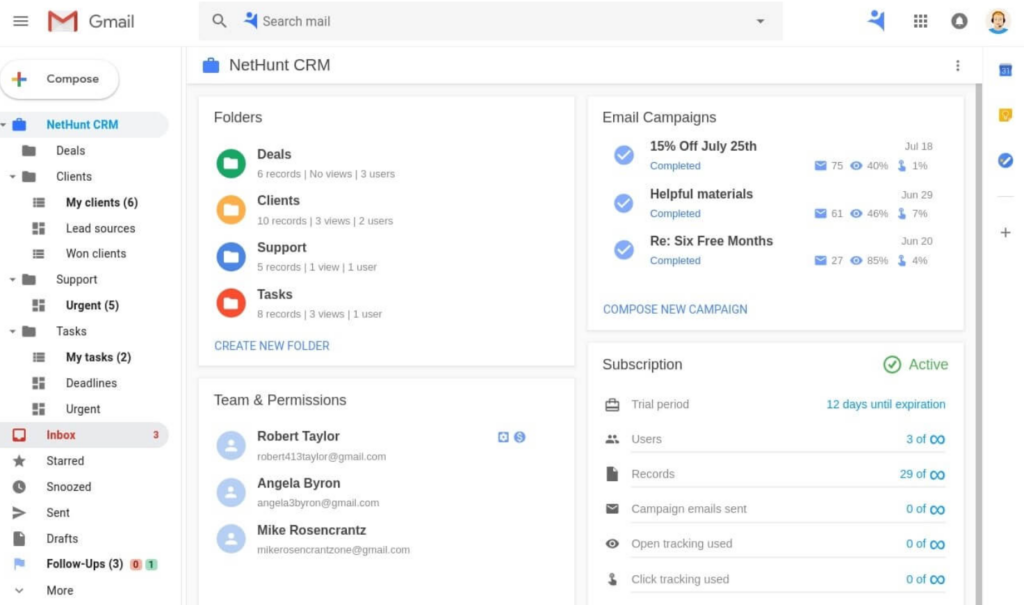Screen dimensions: 1024x605
Task: Click Angela Byron's avatar
Action: [231, 493]
